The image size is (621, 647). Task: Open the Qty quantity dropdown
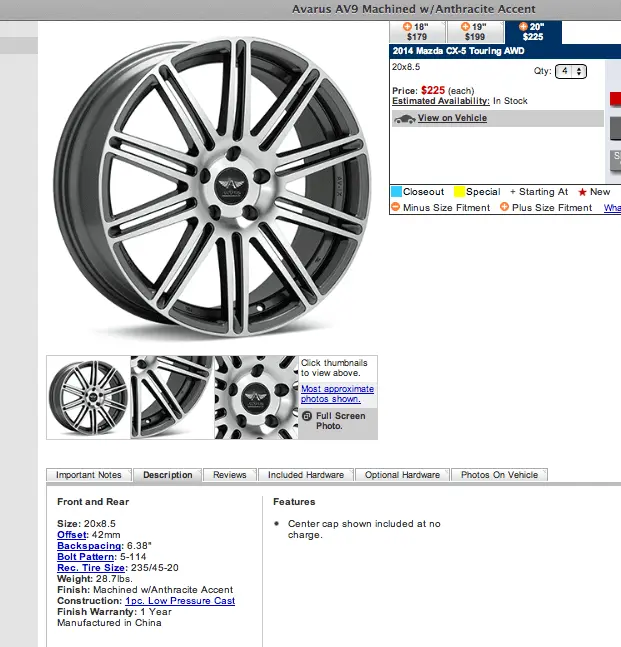pos(572,71)
